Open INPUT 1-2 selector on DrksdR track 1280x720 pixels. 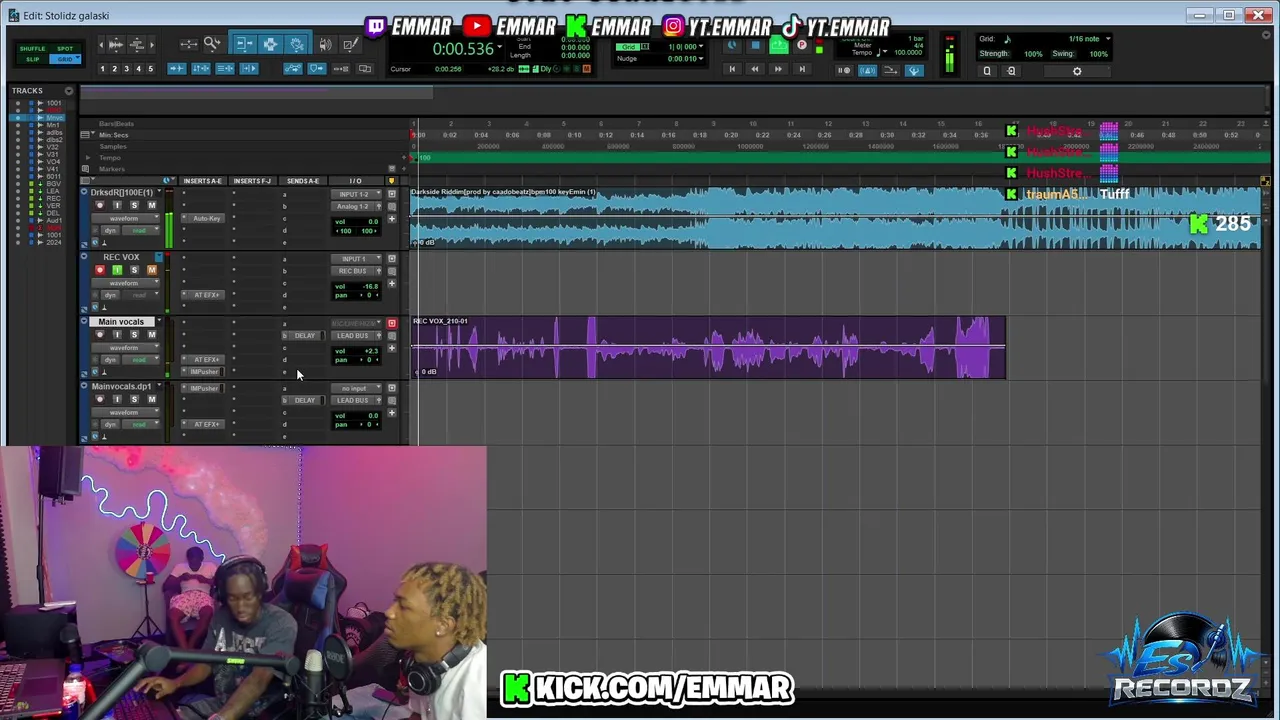click(357, 194)
